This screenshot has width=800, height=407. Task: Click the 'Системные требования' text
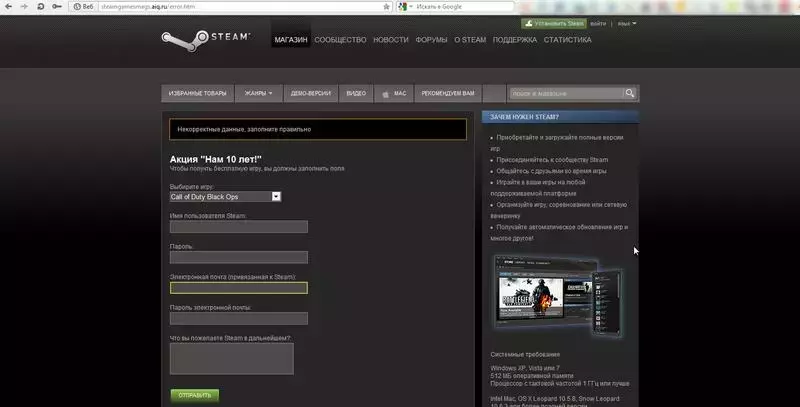pos(525,354)
